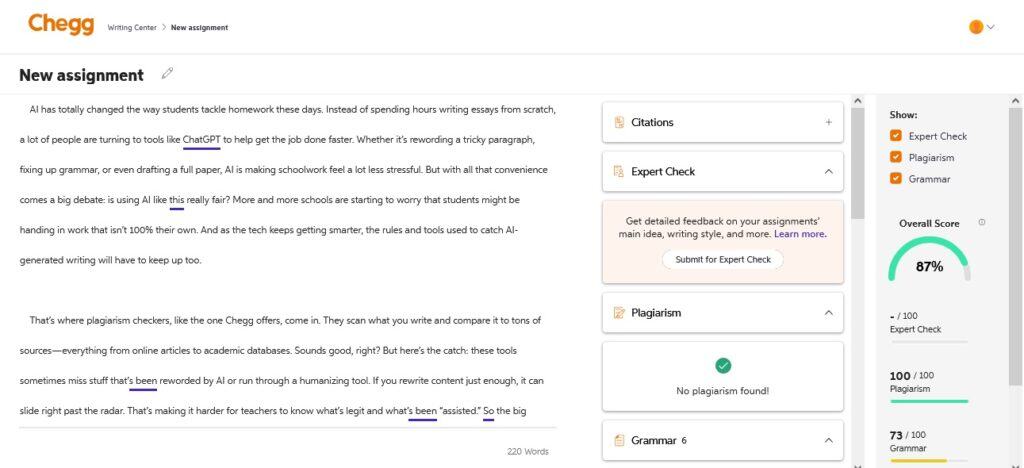Edit assignment title with pencil icon
The image size is (1024, 468).
(x=167, y=74)
